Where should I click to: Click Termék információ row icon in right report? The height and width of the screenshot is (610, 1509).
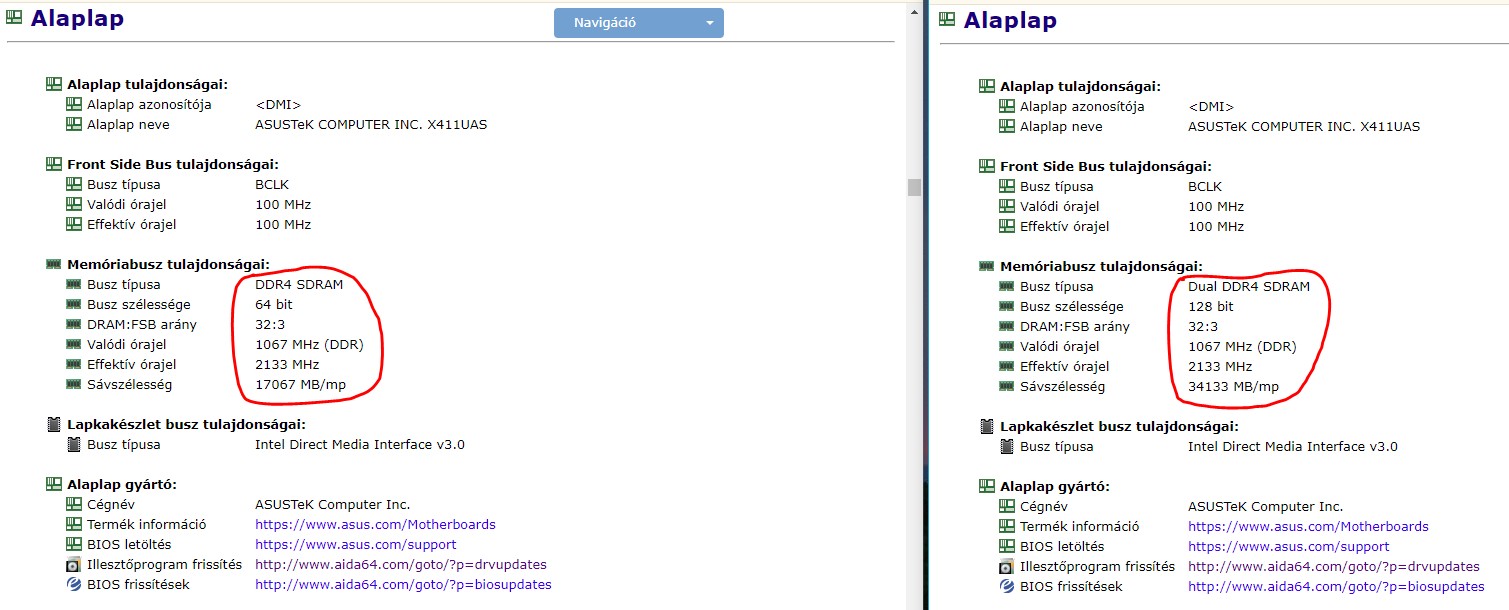[x=1007, y=526]
